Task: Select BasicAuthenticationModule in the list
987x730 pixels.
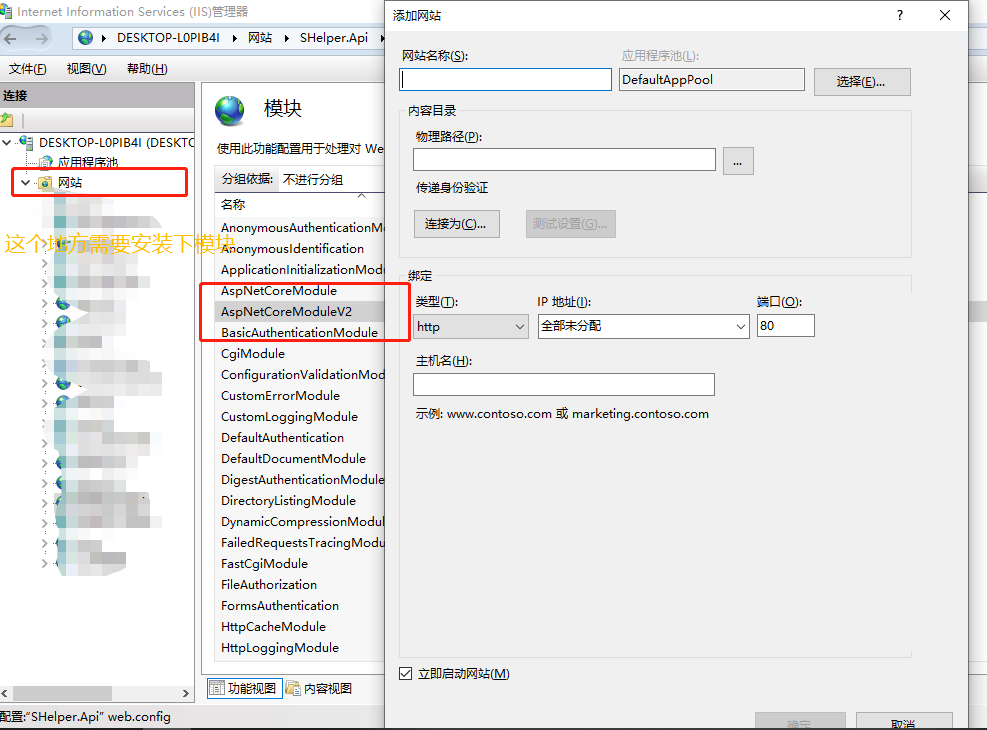Action: pyautogui.click(x=301, y=332)
